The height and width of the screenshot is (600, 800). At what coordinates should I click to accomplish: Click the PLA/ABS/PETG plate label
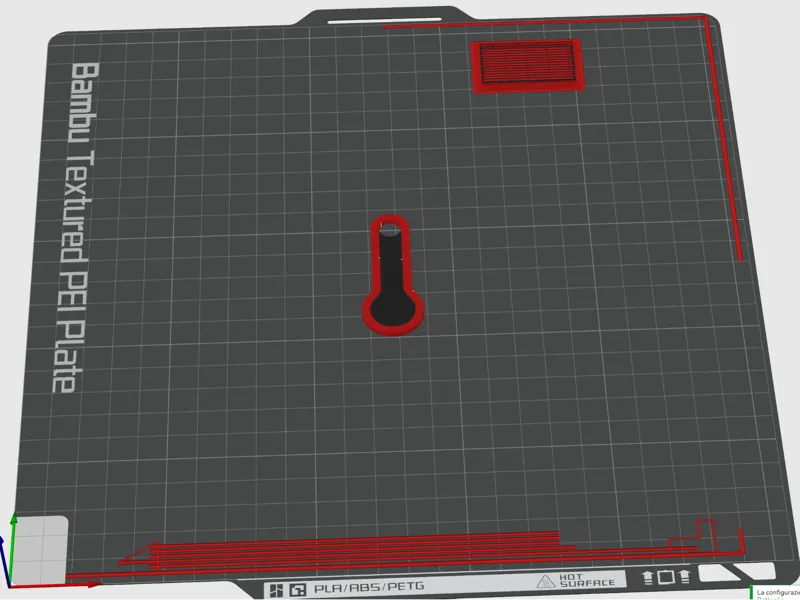pyautogui.click(x=369, y=587)
